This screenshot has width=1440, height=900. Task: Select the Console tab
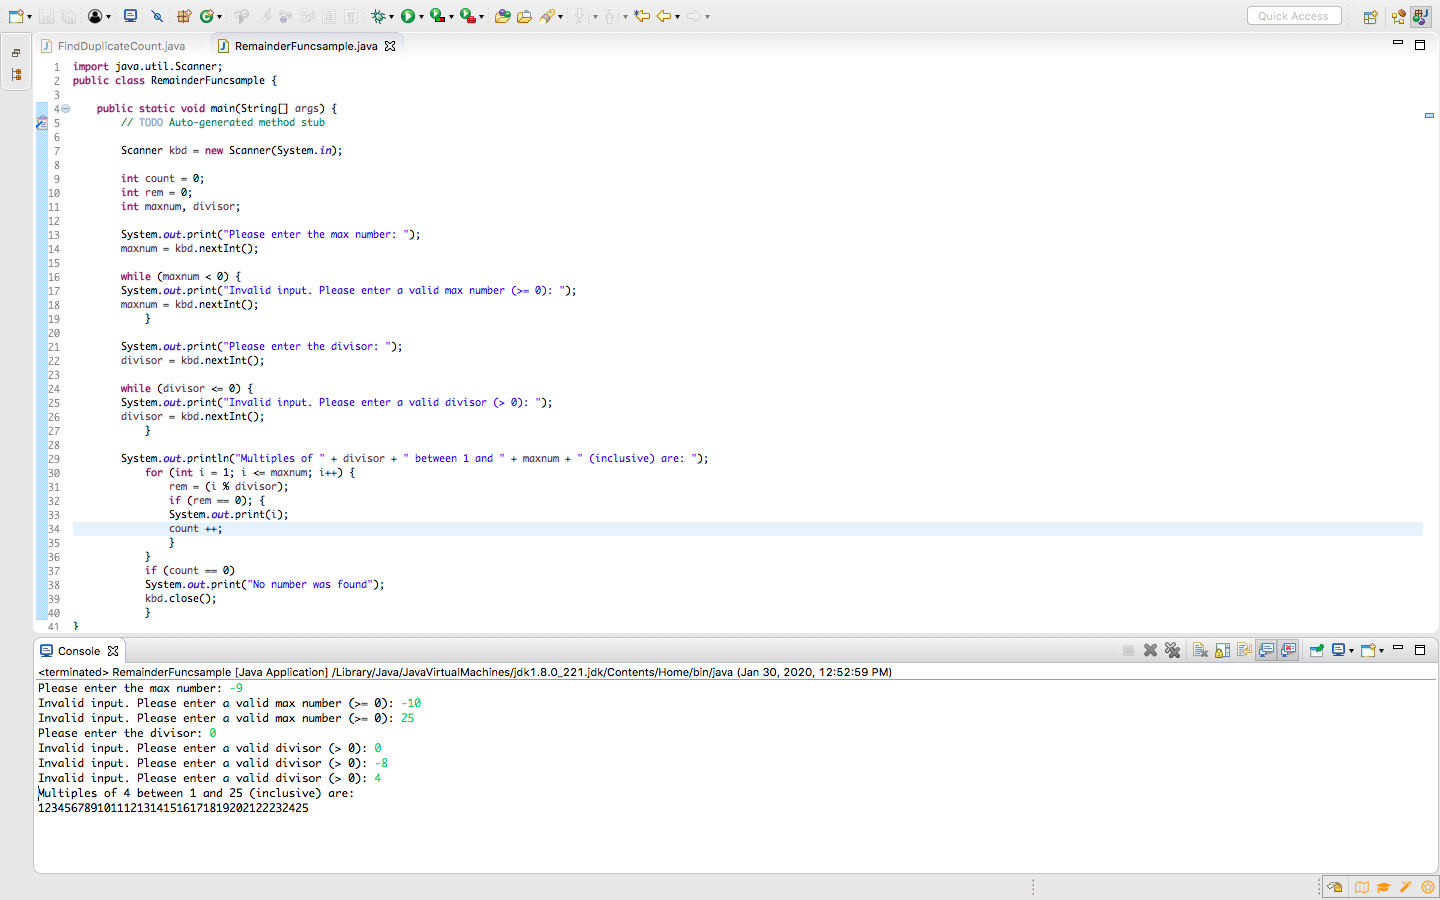79,650
